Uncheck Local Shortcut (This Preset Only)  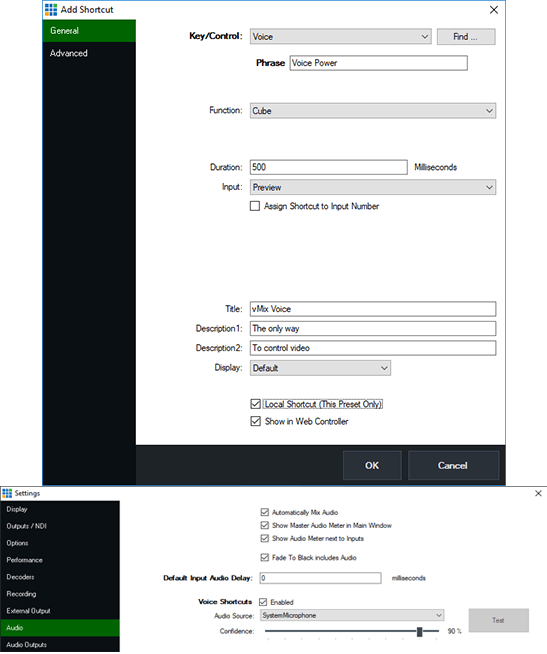256,404
